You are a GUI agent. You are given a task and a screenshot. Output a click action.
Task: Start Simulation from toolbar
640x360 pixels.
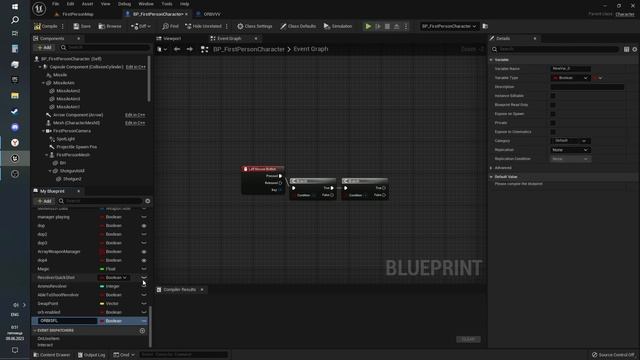point(338,26)
